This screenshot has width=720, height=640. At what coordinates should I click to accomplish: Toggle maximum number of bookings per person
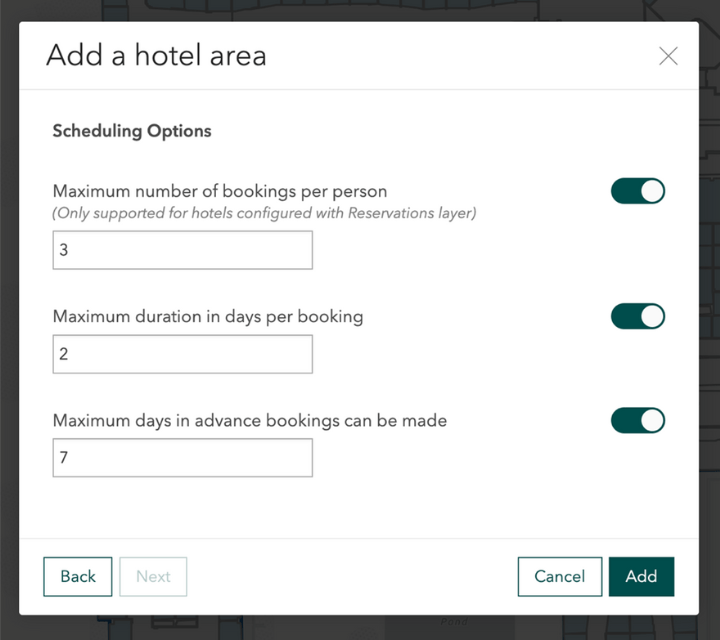638,191
